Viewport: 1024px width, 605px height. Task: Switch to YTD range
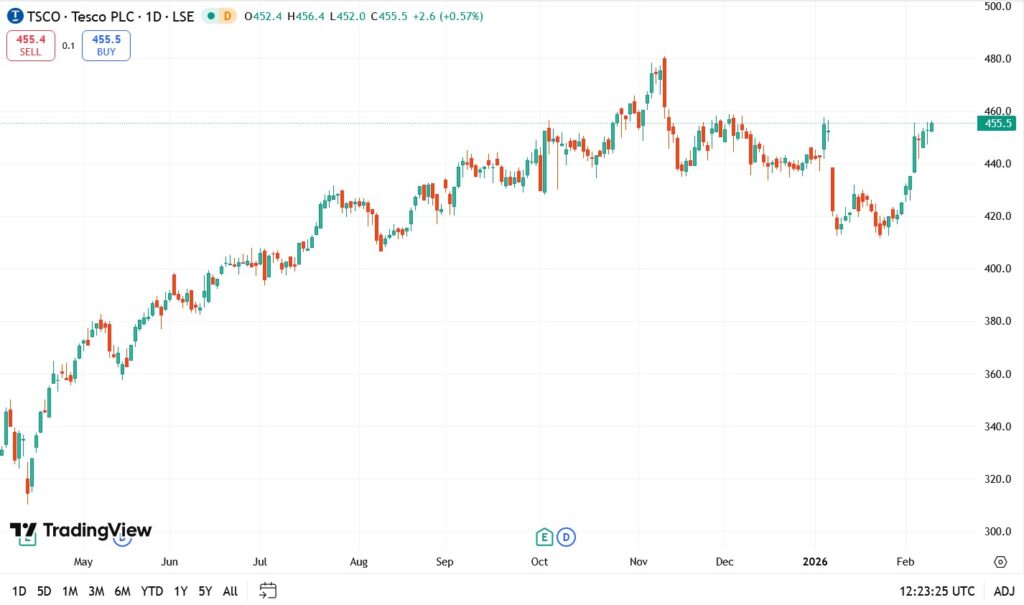pyautogui.click(x=152, y=591)
